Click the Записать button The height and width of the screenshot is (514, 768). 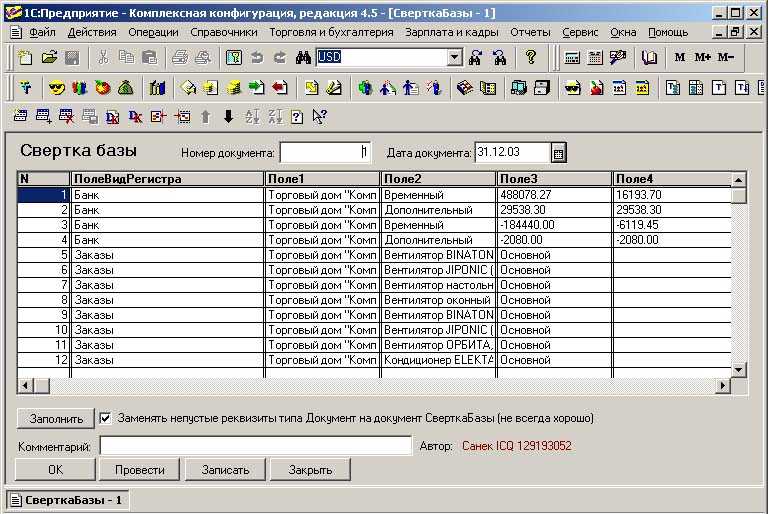tap(225, 470)
